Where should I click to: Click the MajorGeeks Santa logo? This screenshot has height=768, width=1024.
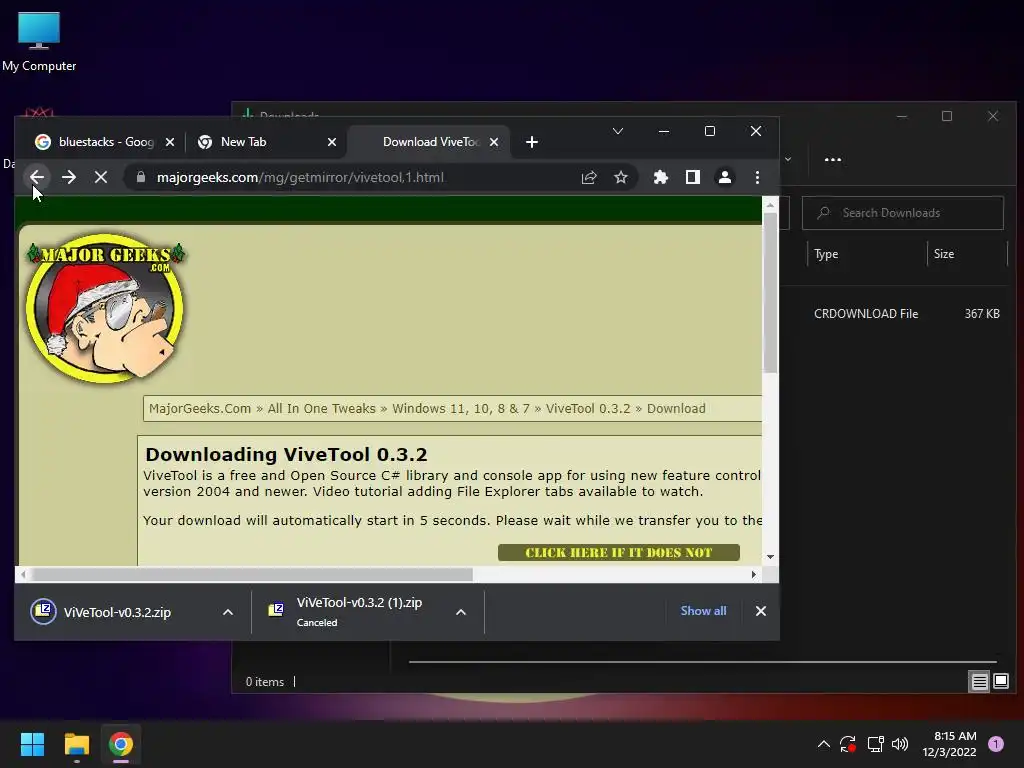pos(104,308)
